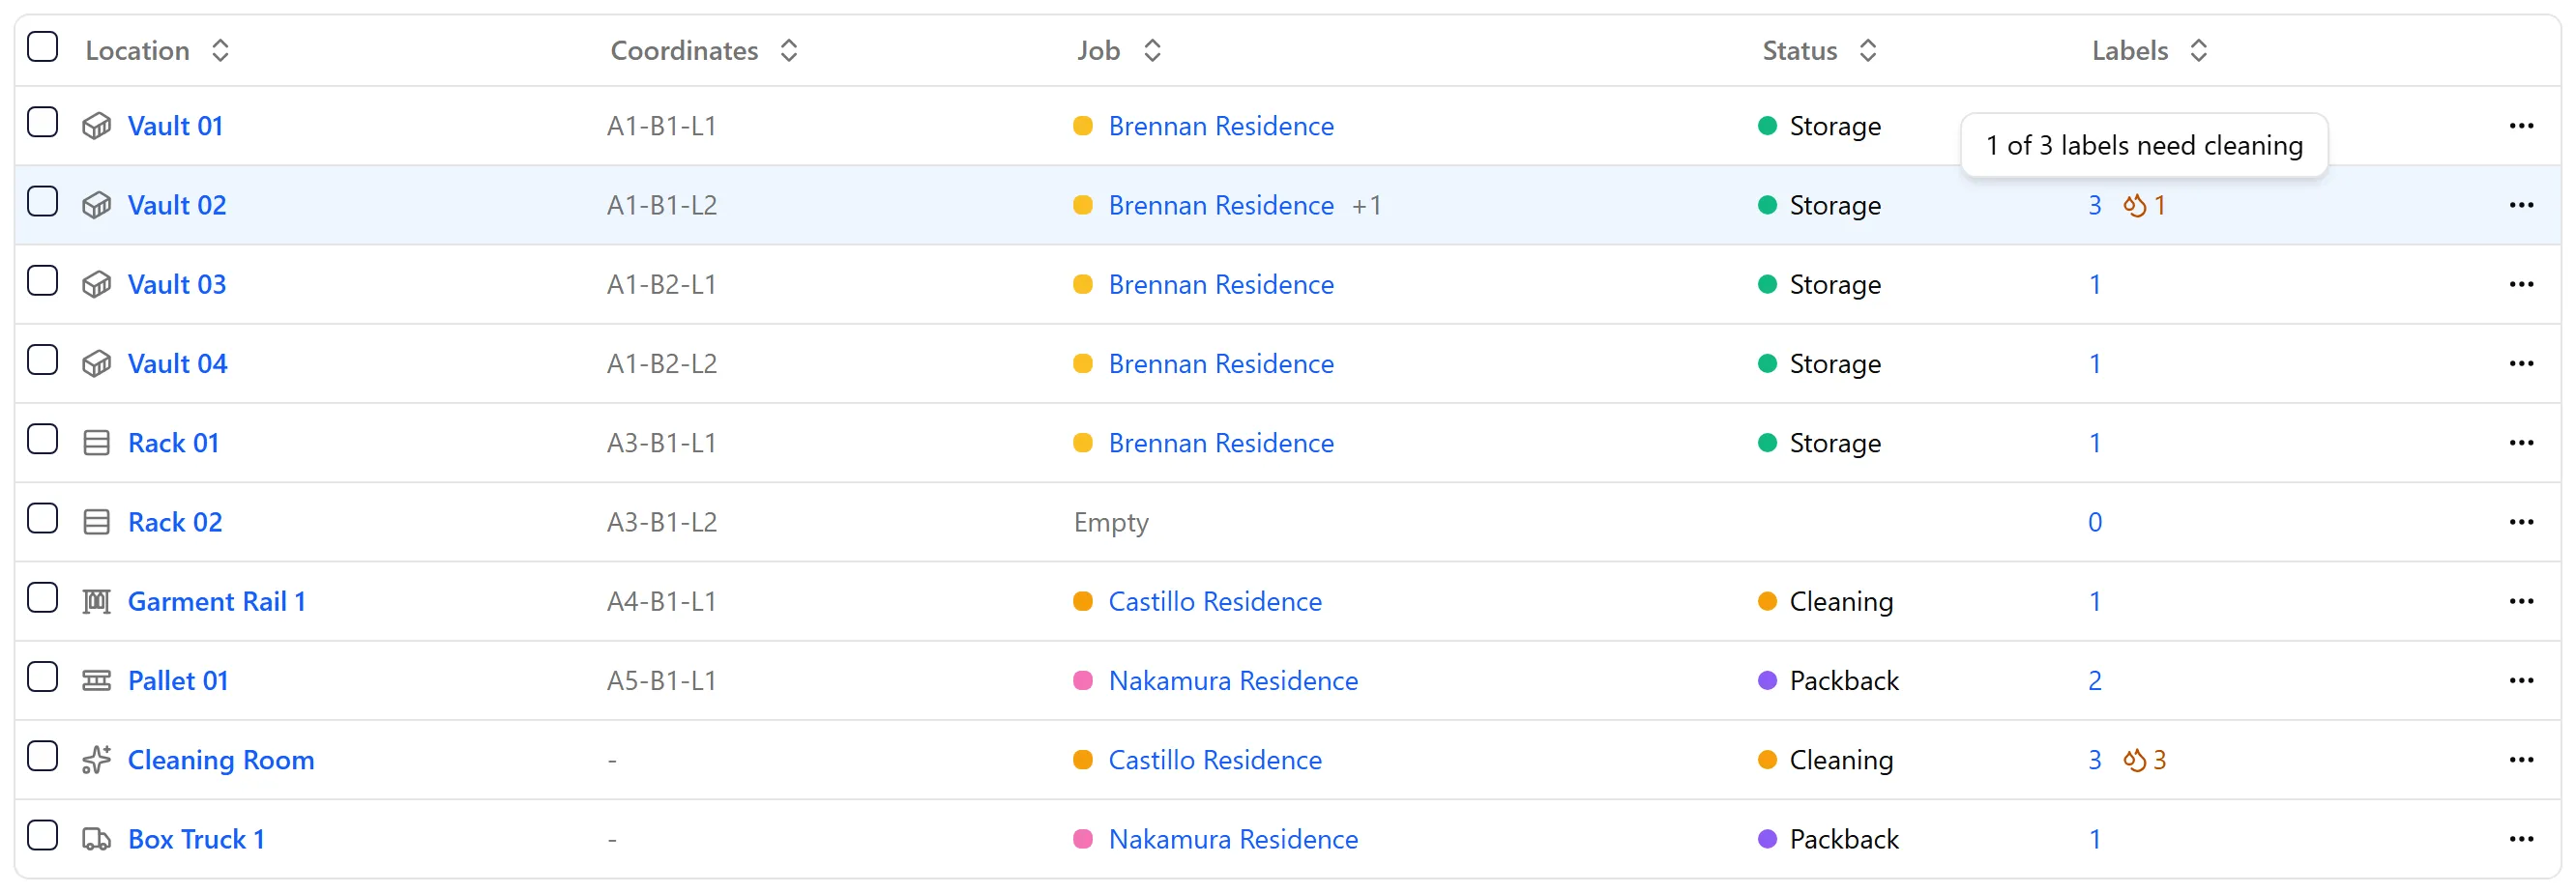
Task: Click the A3-B1-L2 coordinates cell
Action: (662, 522)
